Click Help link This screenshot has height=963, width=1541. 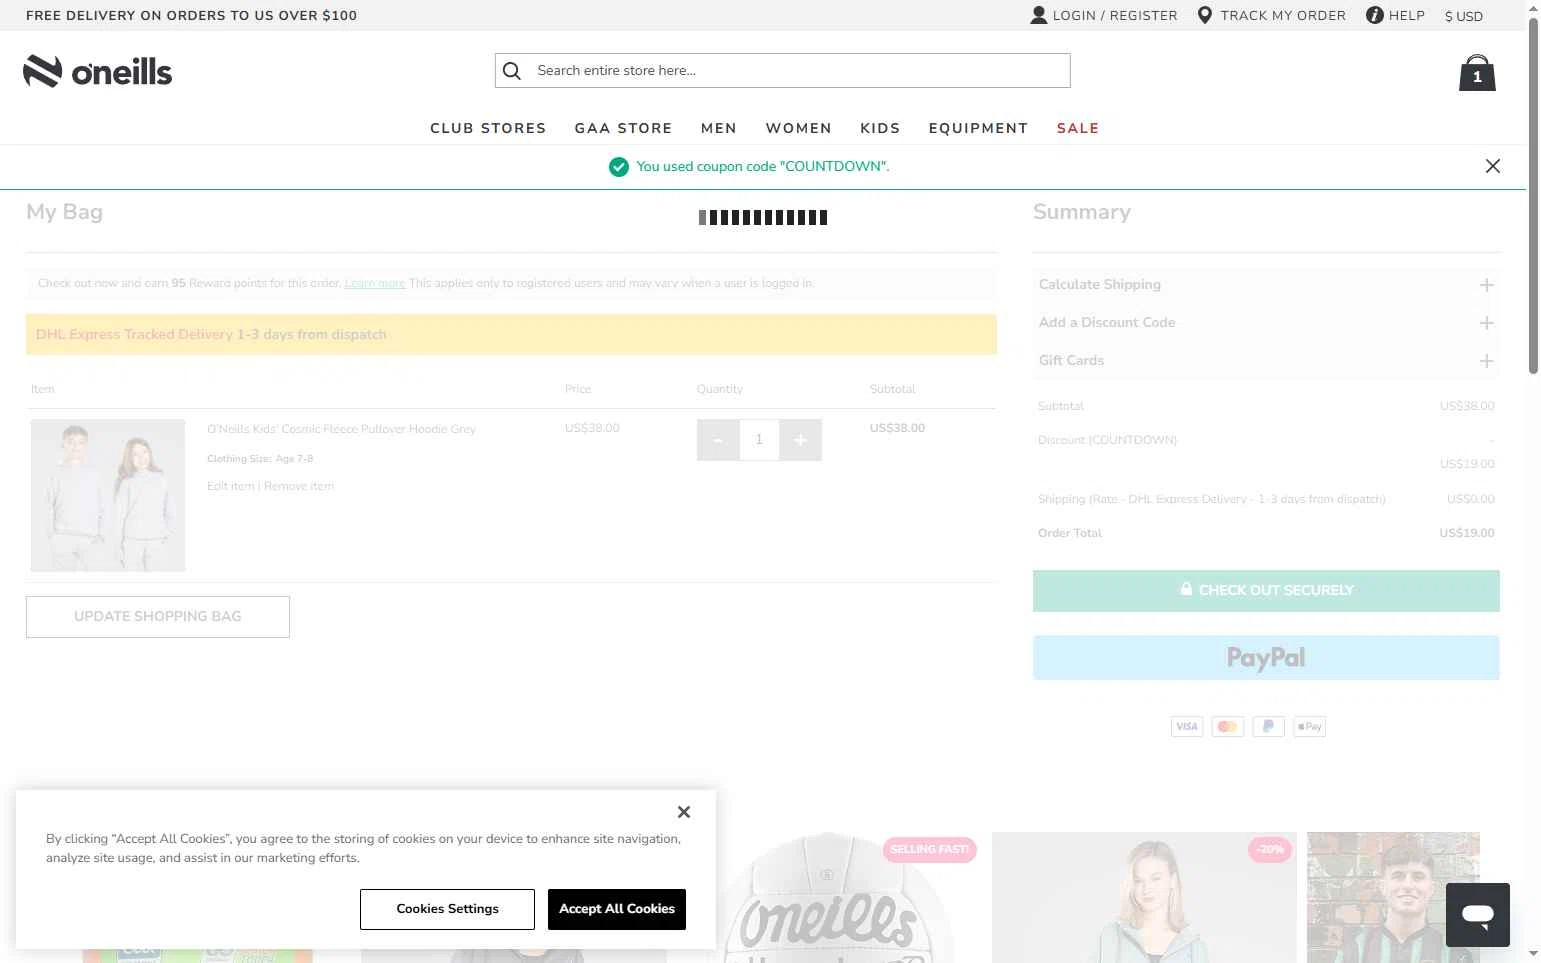tap(1407, 15)
